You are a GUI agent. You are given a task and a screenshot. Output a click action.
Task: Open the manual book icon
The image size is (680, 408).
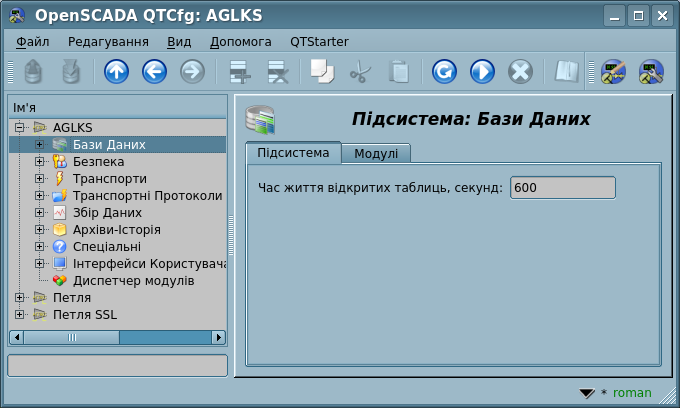pyautogui.click(x=567, y=72)
